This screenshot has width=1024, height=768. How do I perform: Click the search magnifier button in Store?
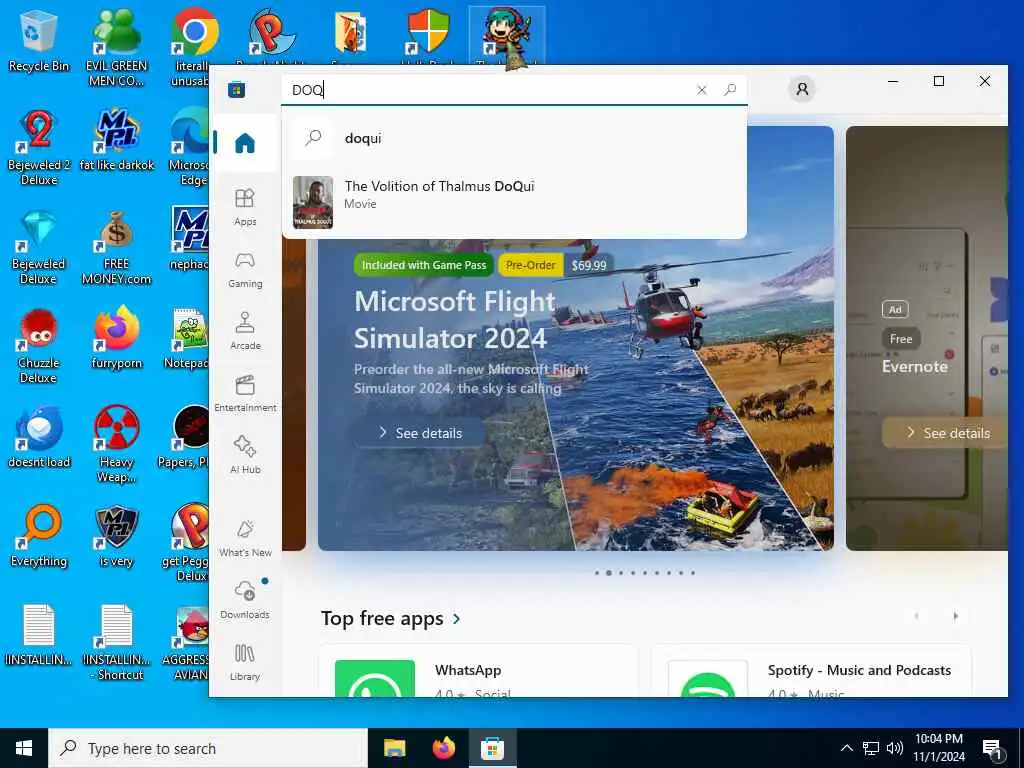click(x=730, y=89)
